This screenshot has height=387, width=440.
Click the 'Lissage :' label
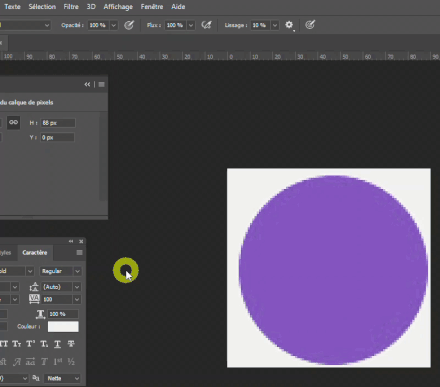(x=236, y=25)
